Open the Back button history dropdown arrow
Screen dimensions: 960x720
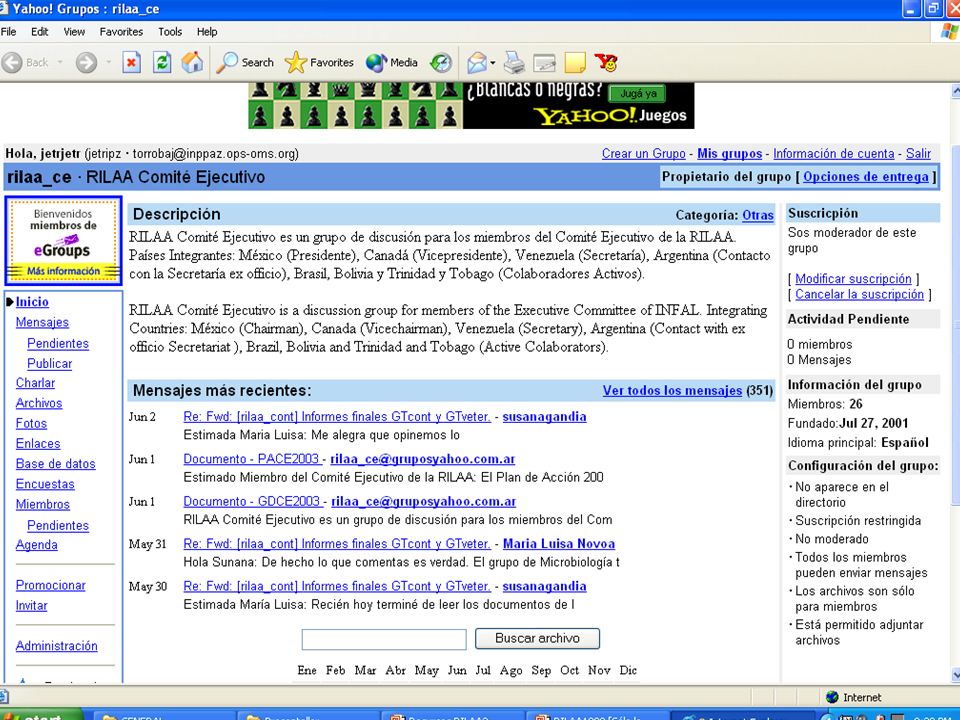[60, 62]
